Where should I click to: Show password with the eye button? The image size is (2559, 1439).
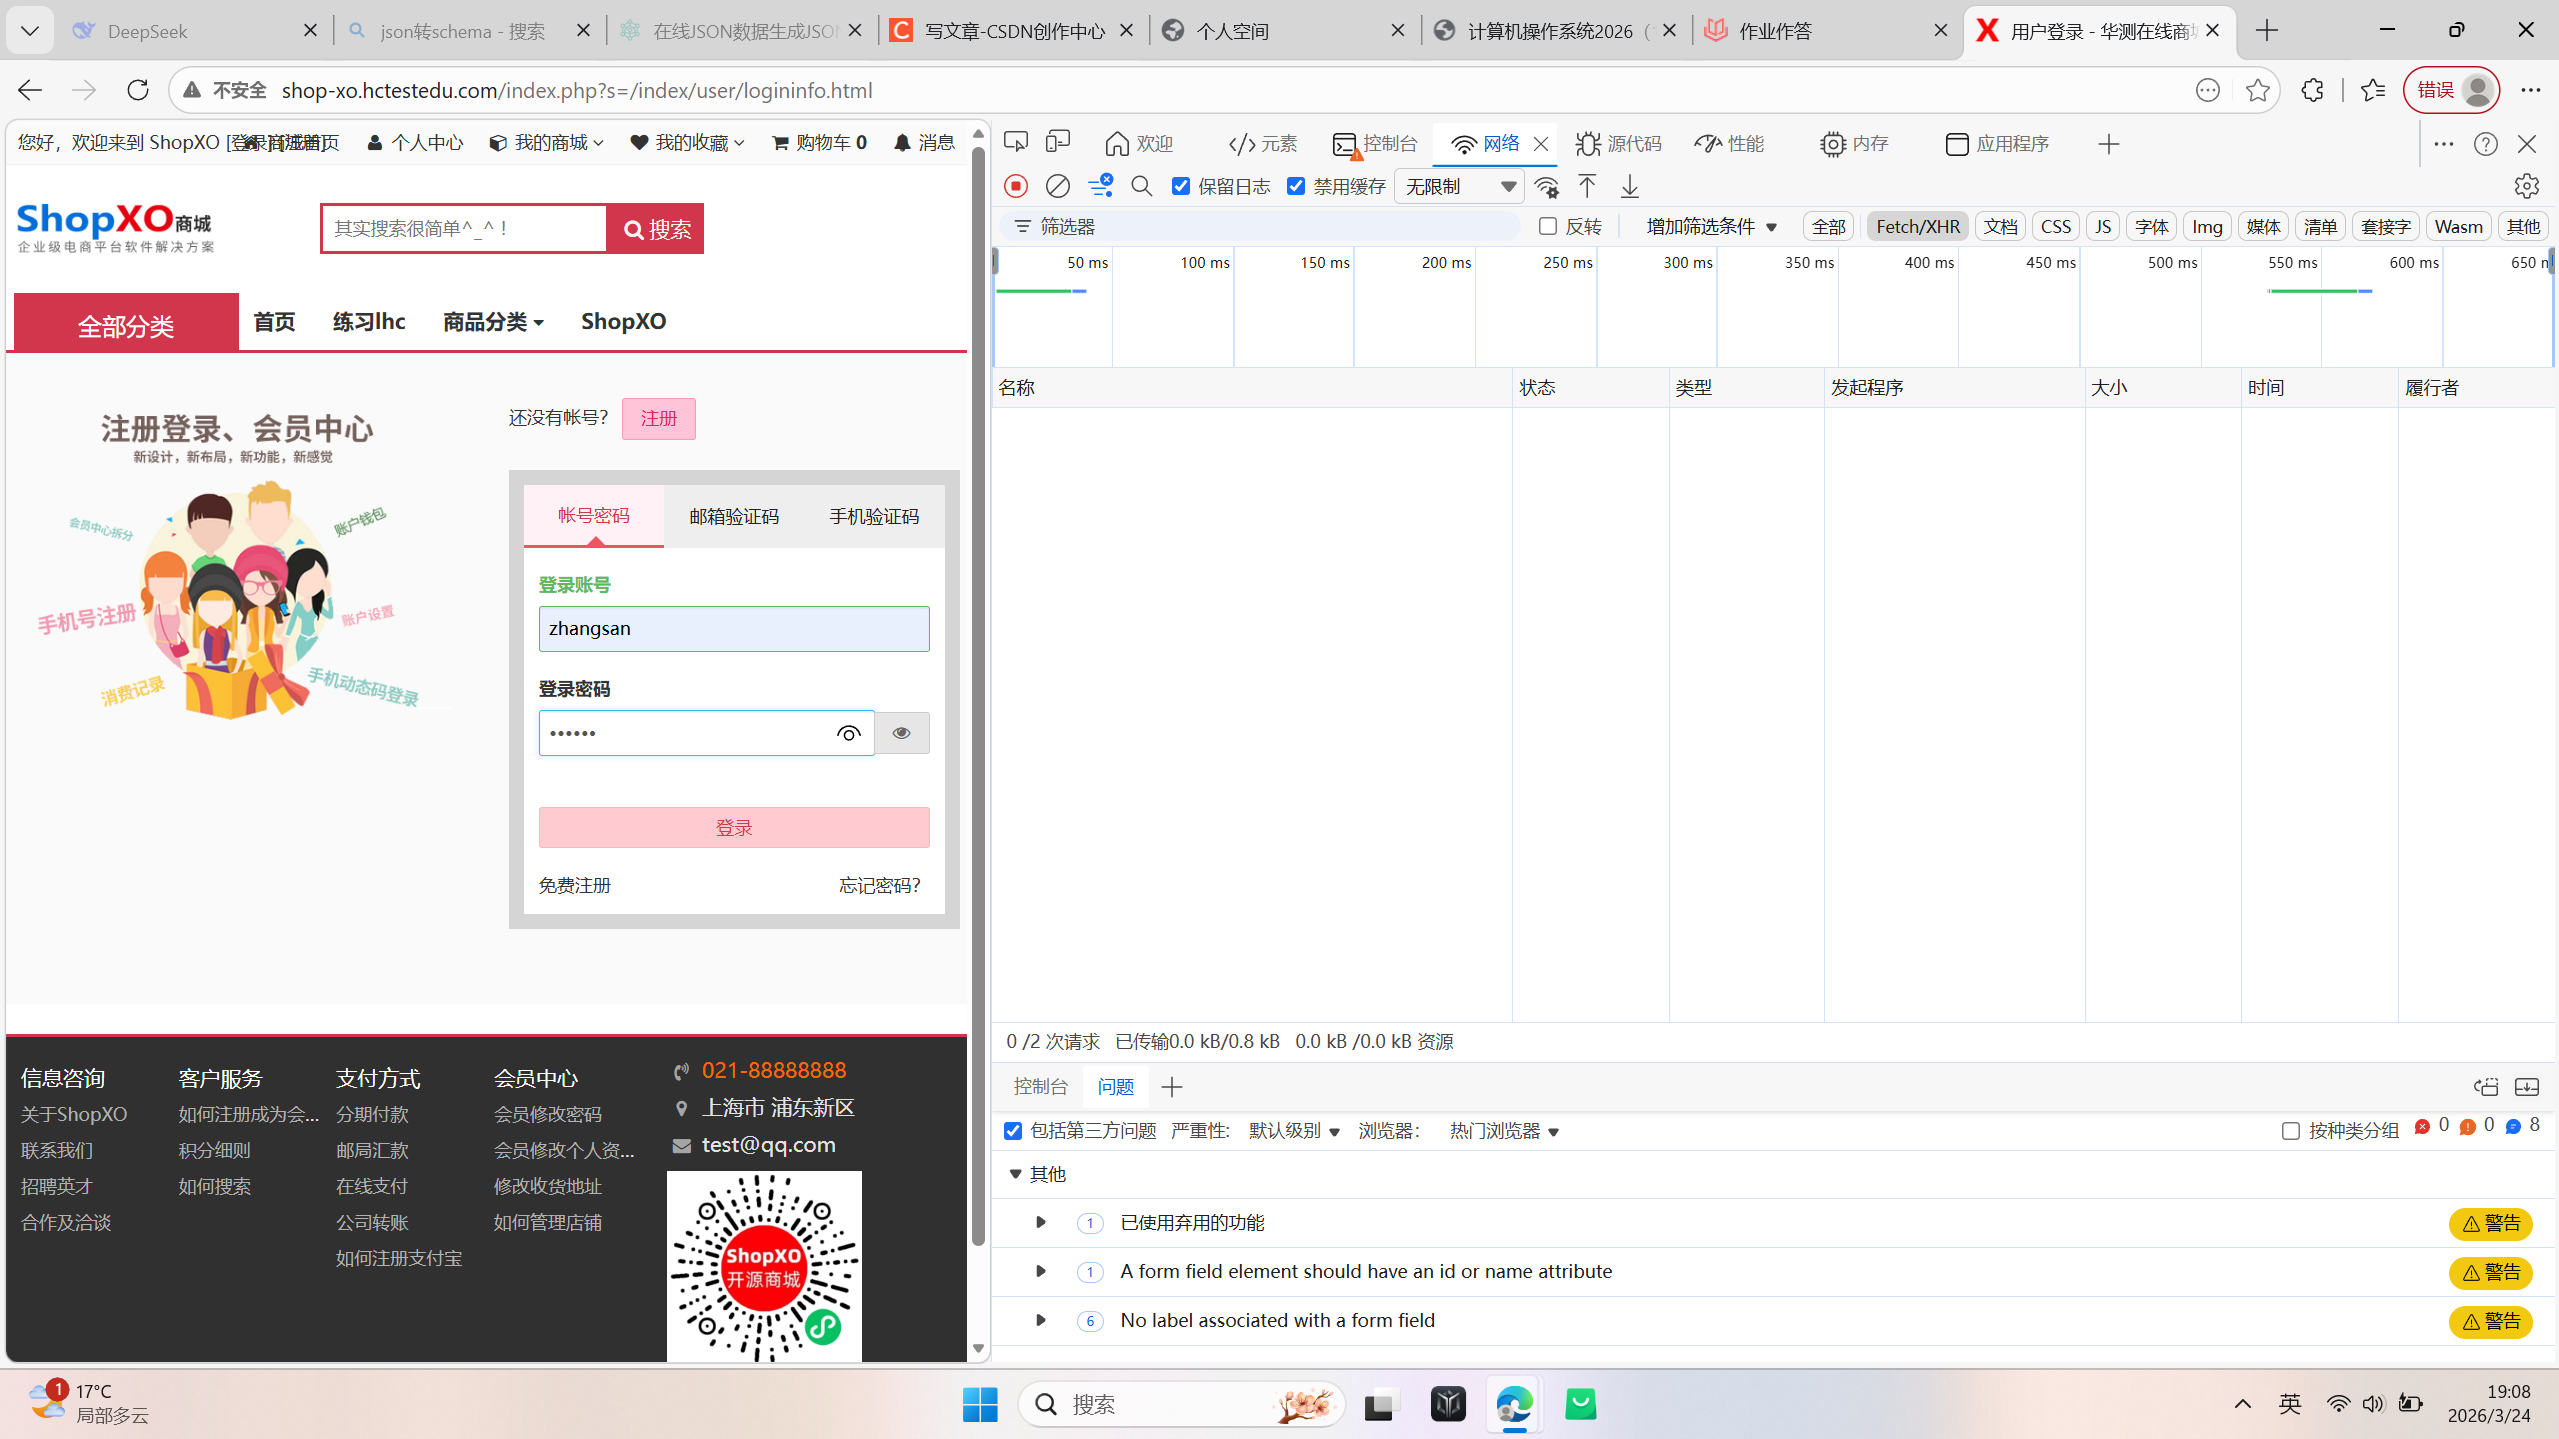pyautogui.click(x=901, y=733)
